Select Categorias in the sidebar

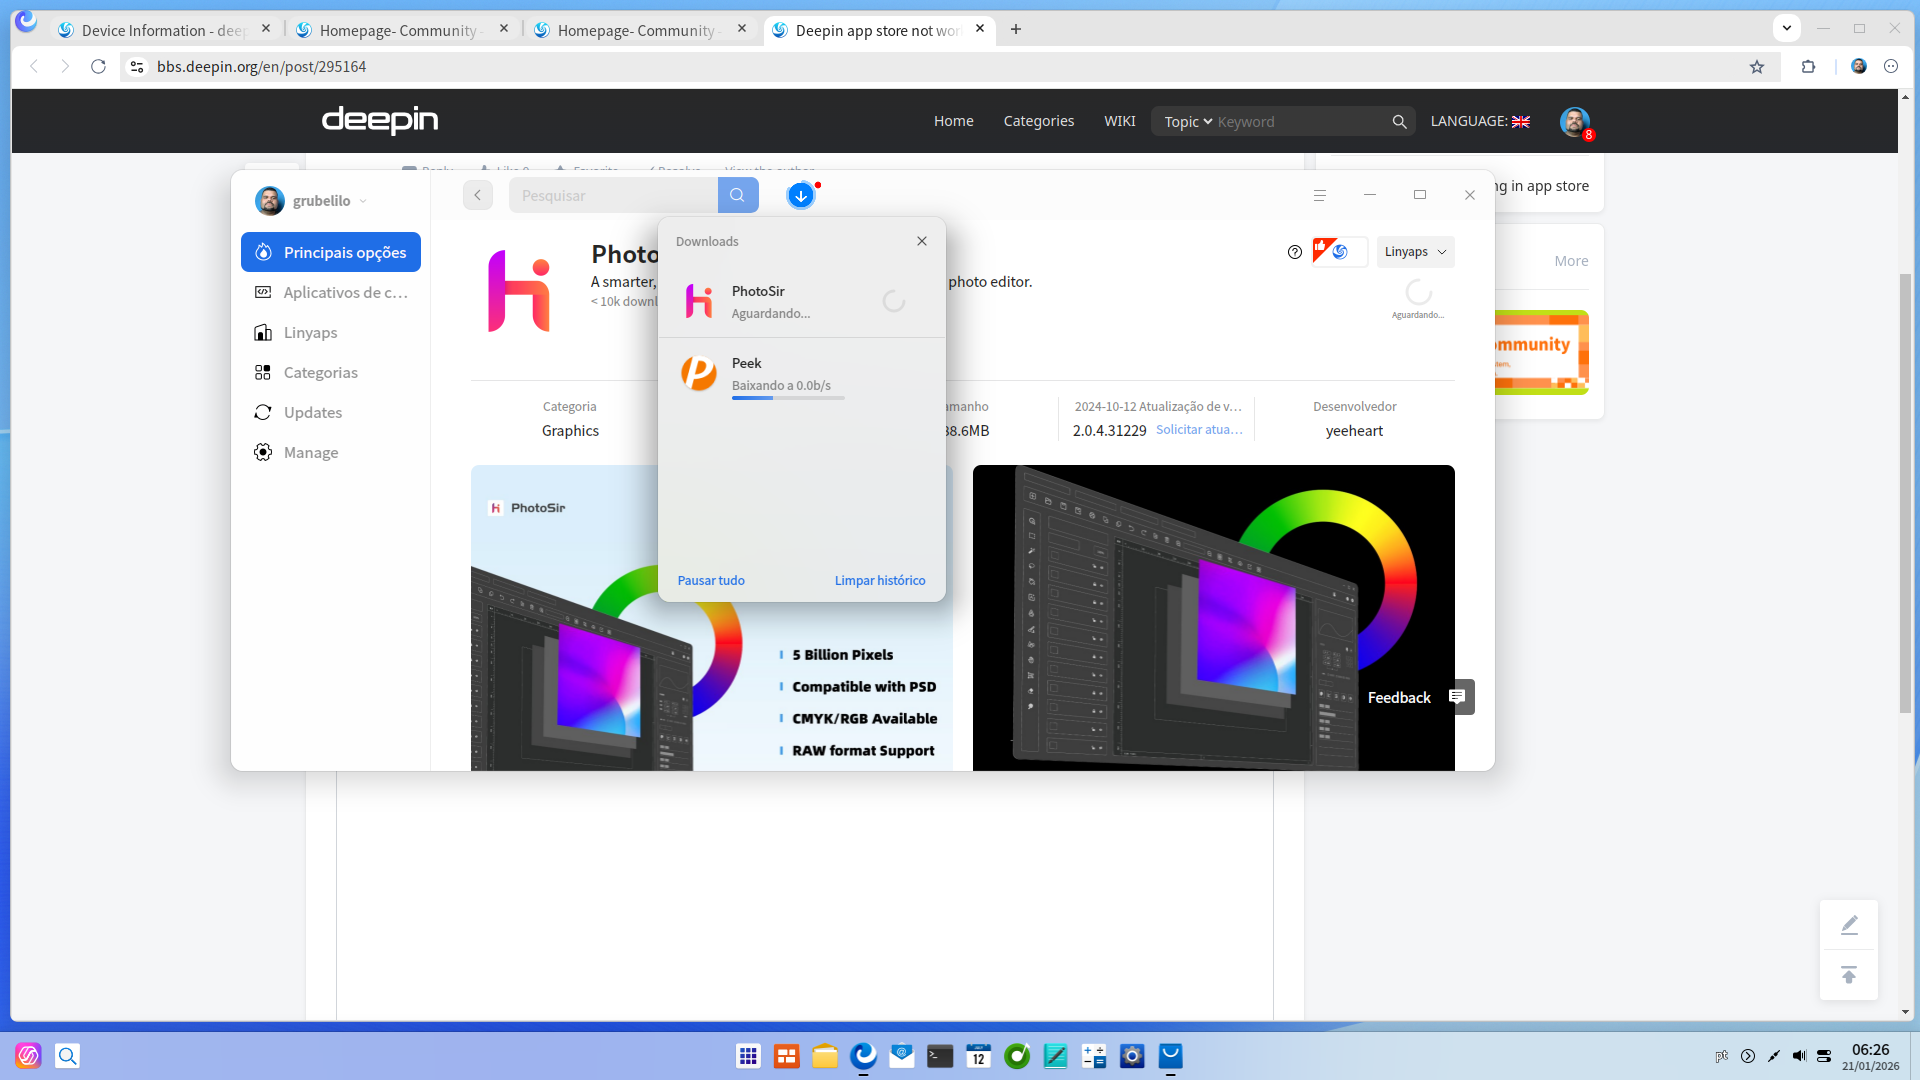coord(320,372)
